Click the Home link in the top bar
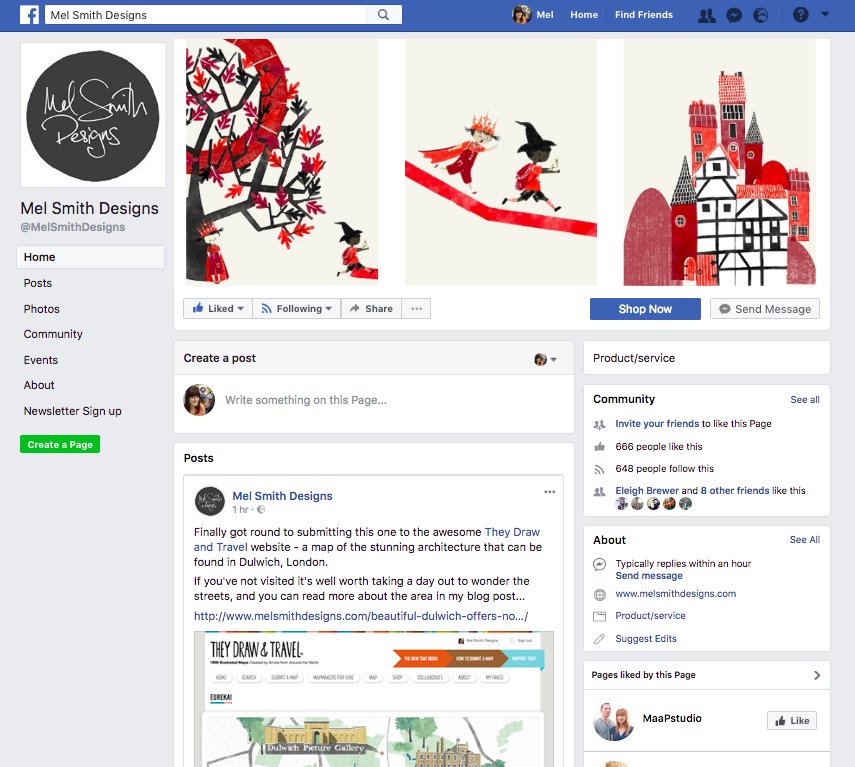 (584, 15)
